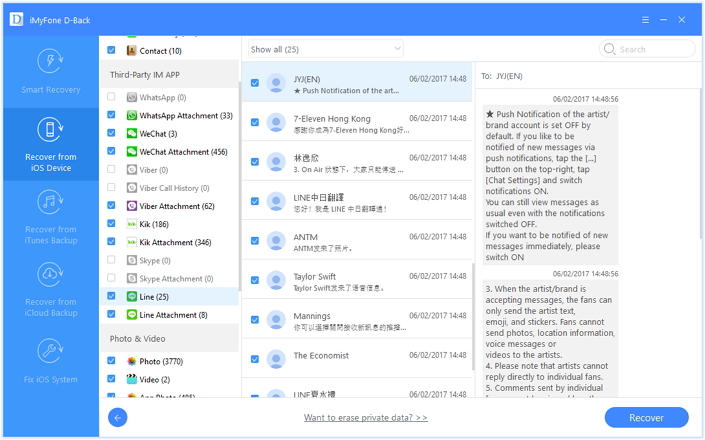Uncheck WhatsApp Attachment (33) checkbox
The width and height of the screenshot is (705, 440).
click(111, 115)
